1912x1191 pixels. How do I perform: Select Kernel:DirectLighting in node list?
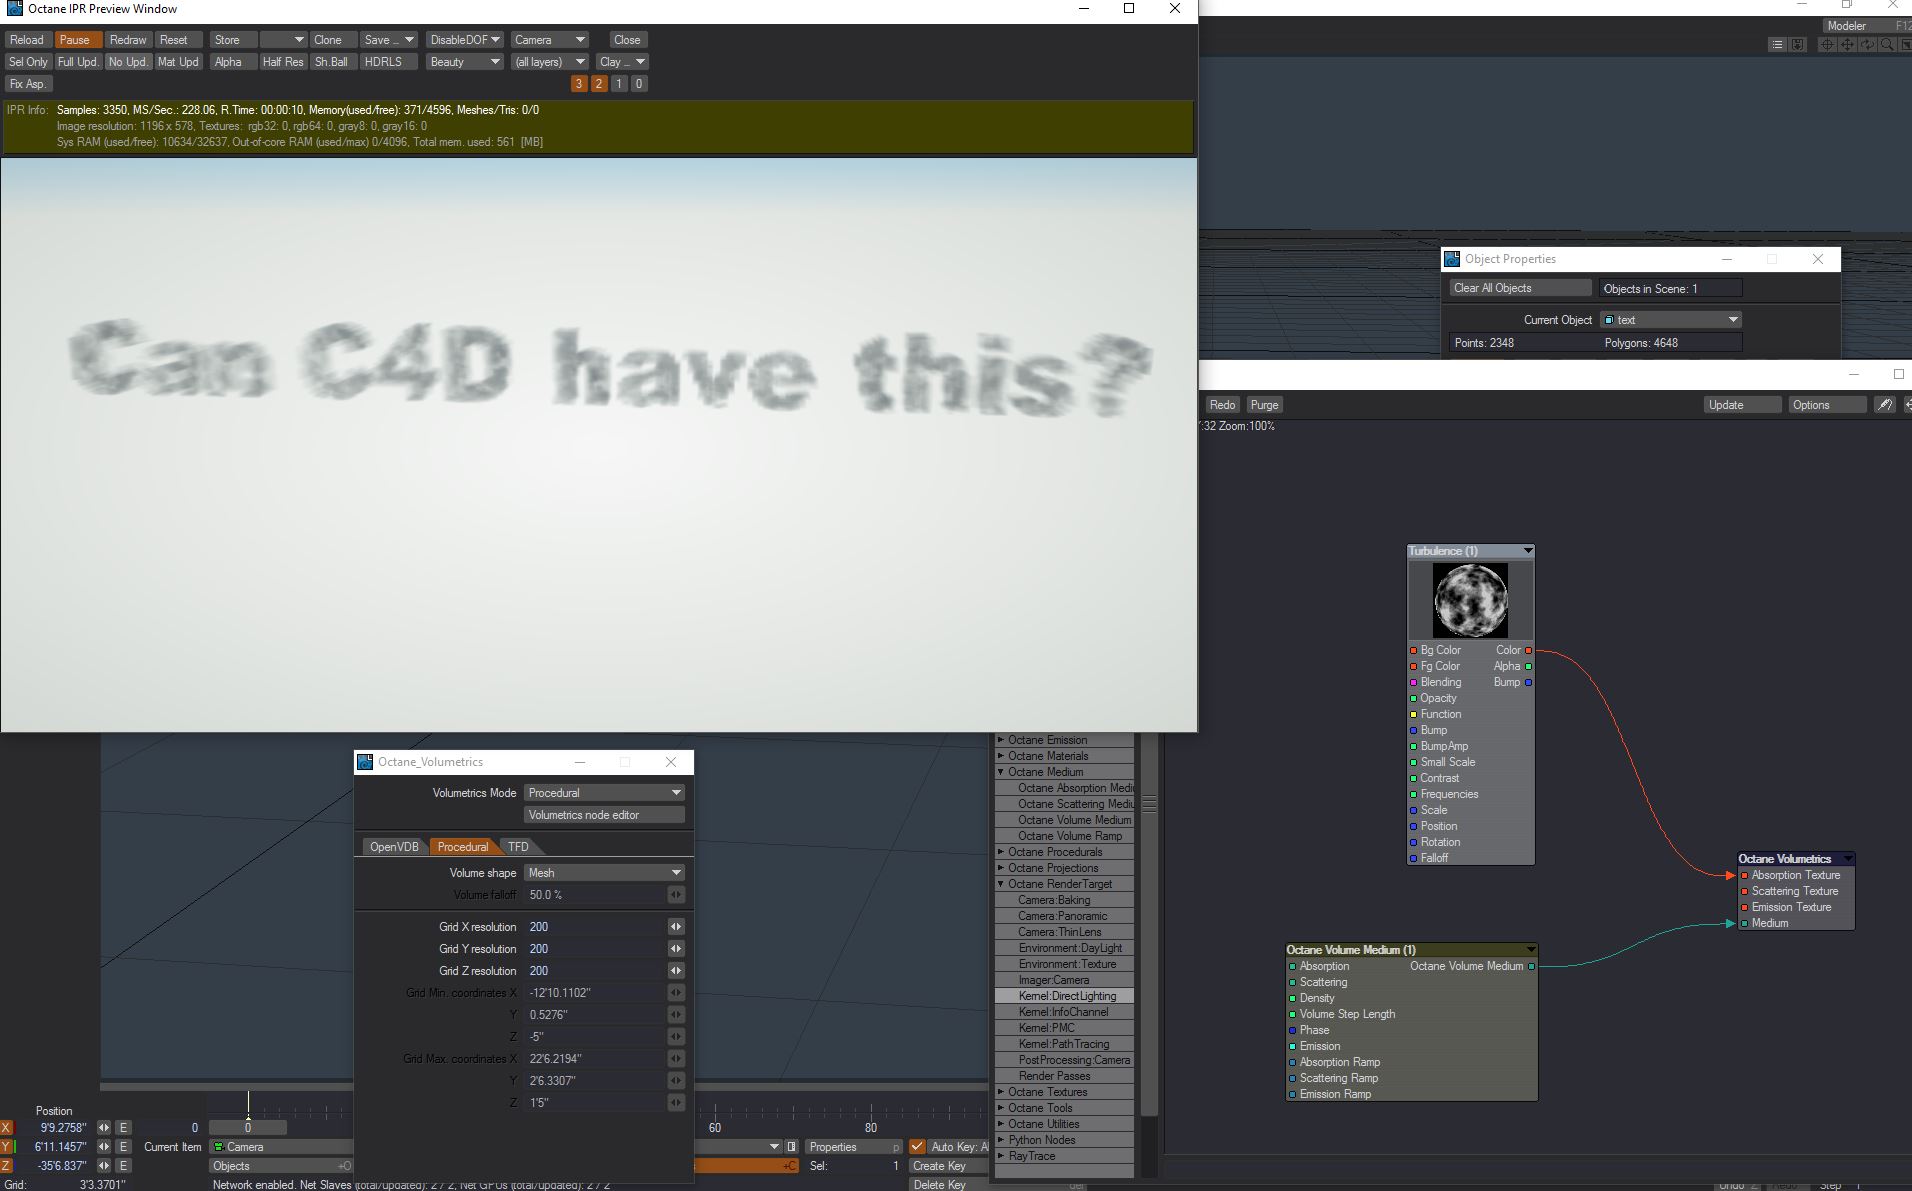click(x=1066, y=996)
